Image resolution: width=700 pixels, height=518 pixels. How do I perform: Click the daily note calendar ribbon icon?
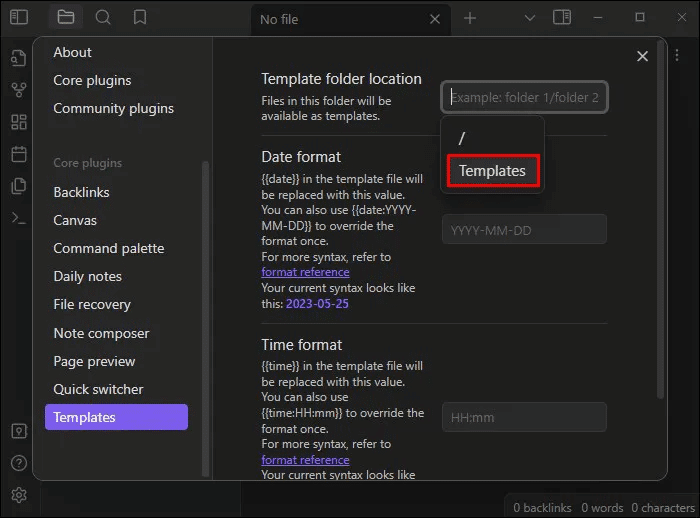[18, 154]
